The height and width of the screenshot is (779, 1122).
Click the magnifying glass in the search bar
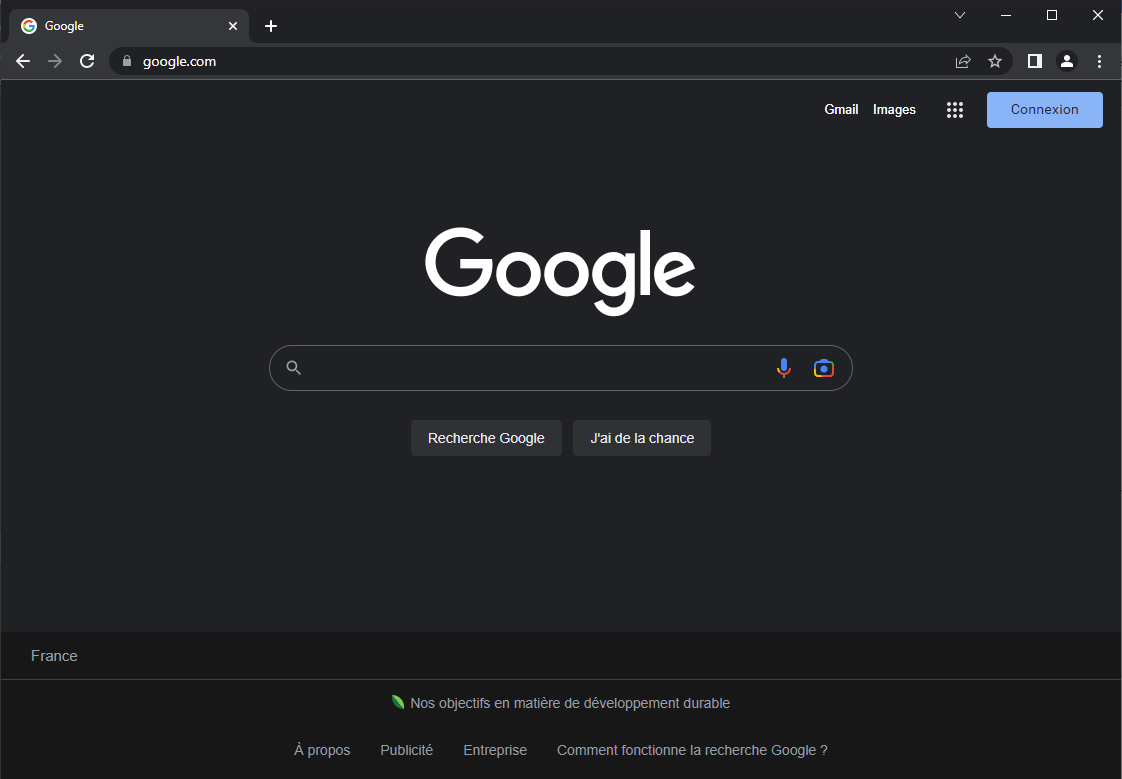click(x=293, y=368)
